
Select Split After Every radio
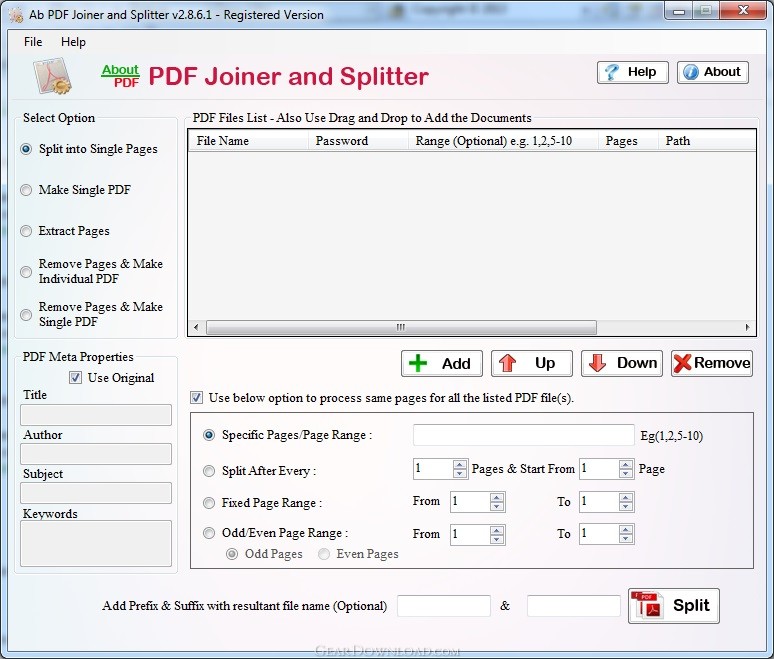click(209, 471)
